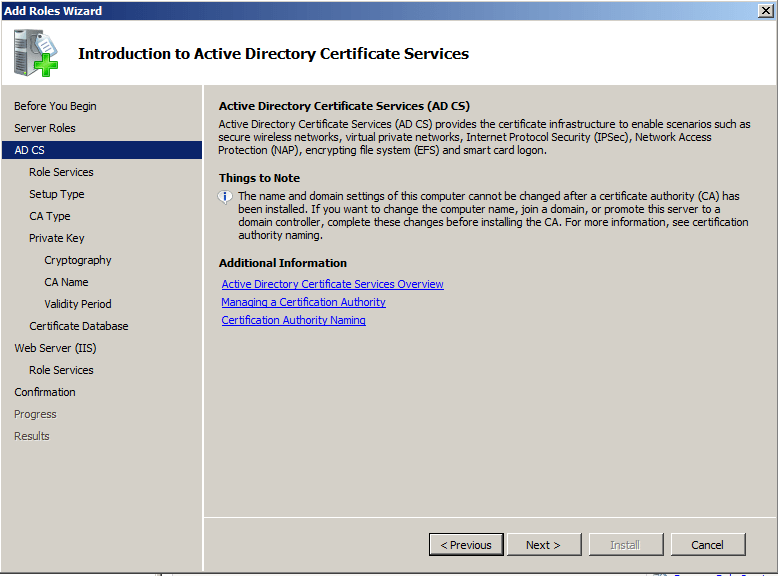Select the AD CS navigation item
778x576 pixels.
pos(30,150)
